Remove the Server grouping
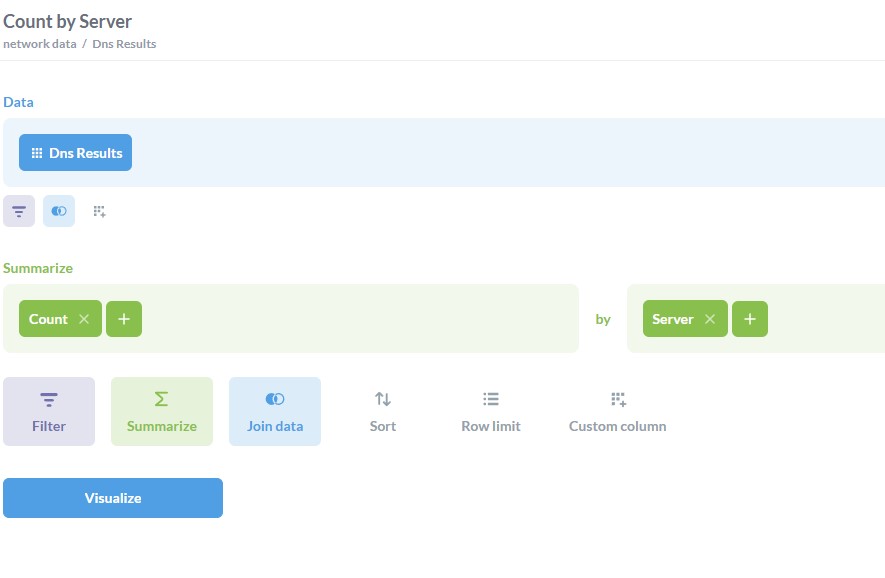The height and width of the screenshot is (578, 885). [710, 318]
